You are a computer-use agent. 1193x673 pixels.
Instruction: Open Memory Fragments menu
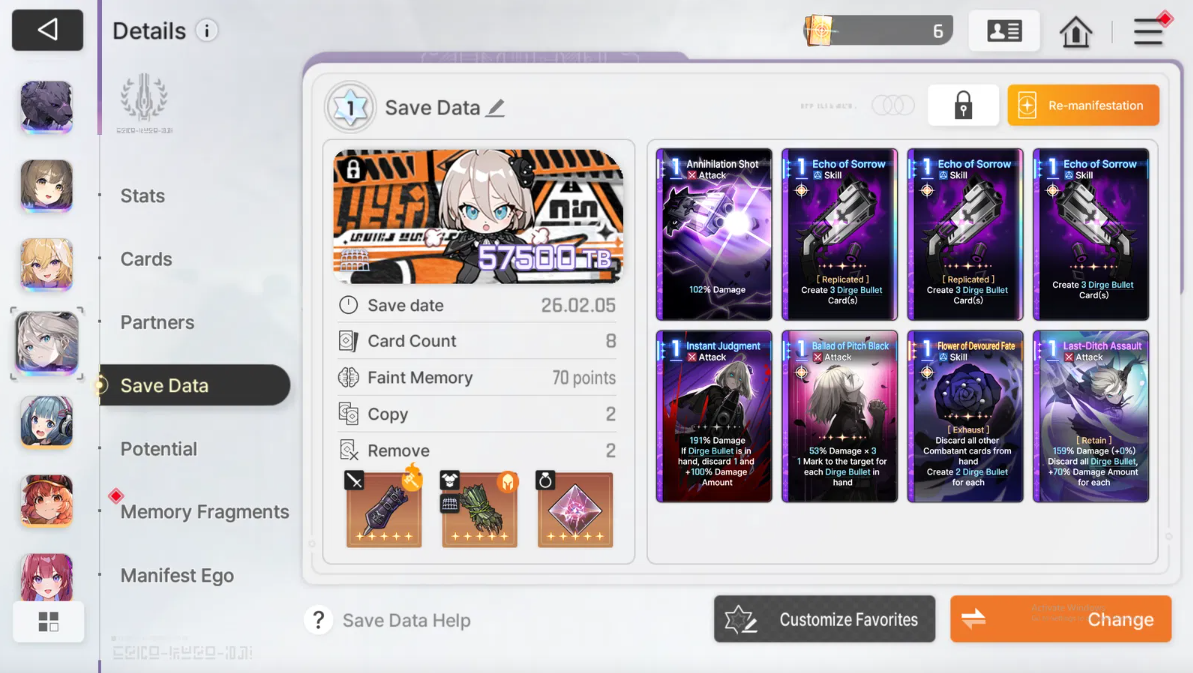pyautogui.click(x=204, y=512)
